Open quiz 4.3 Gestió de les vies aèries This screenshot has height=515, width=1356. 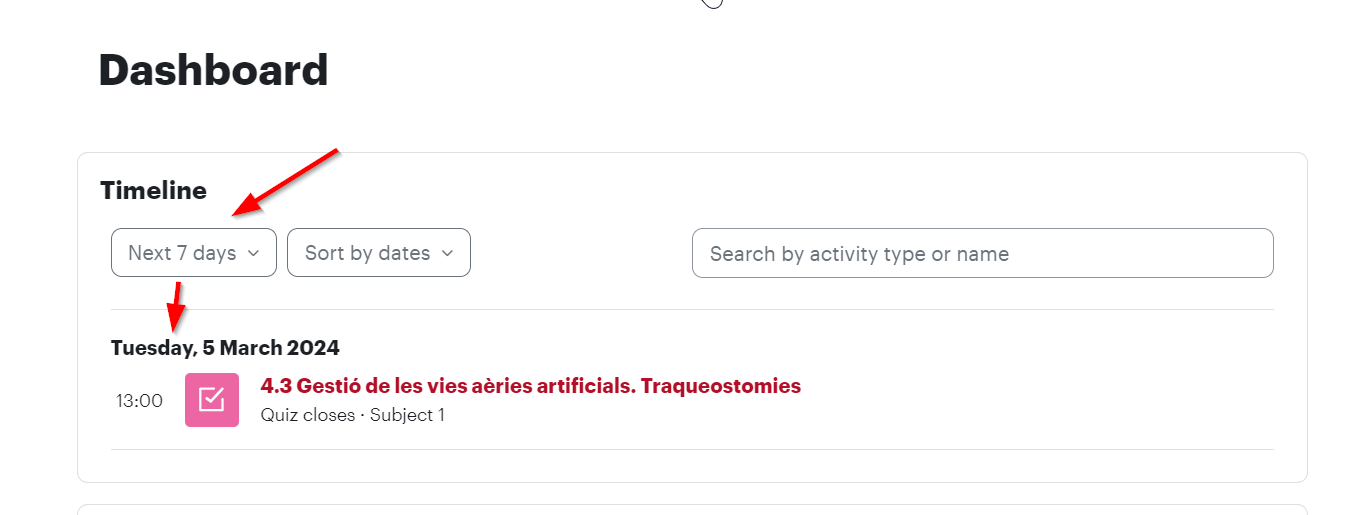(531, 386)
